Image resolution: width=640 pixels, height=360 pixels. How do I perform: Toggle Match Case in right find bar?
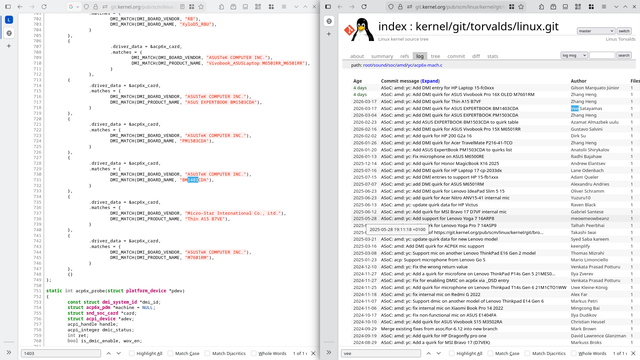[504, 353]
